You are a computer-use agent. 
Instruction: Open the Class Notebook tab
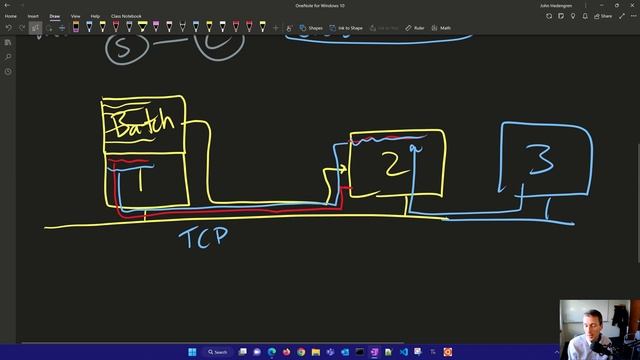[126, 16]
